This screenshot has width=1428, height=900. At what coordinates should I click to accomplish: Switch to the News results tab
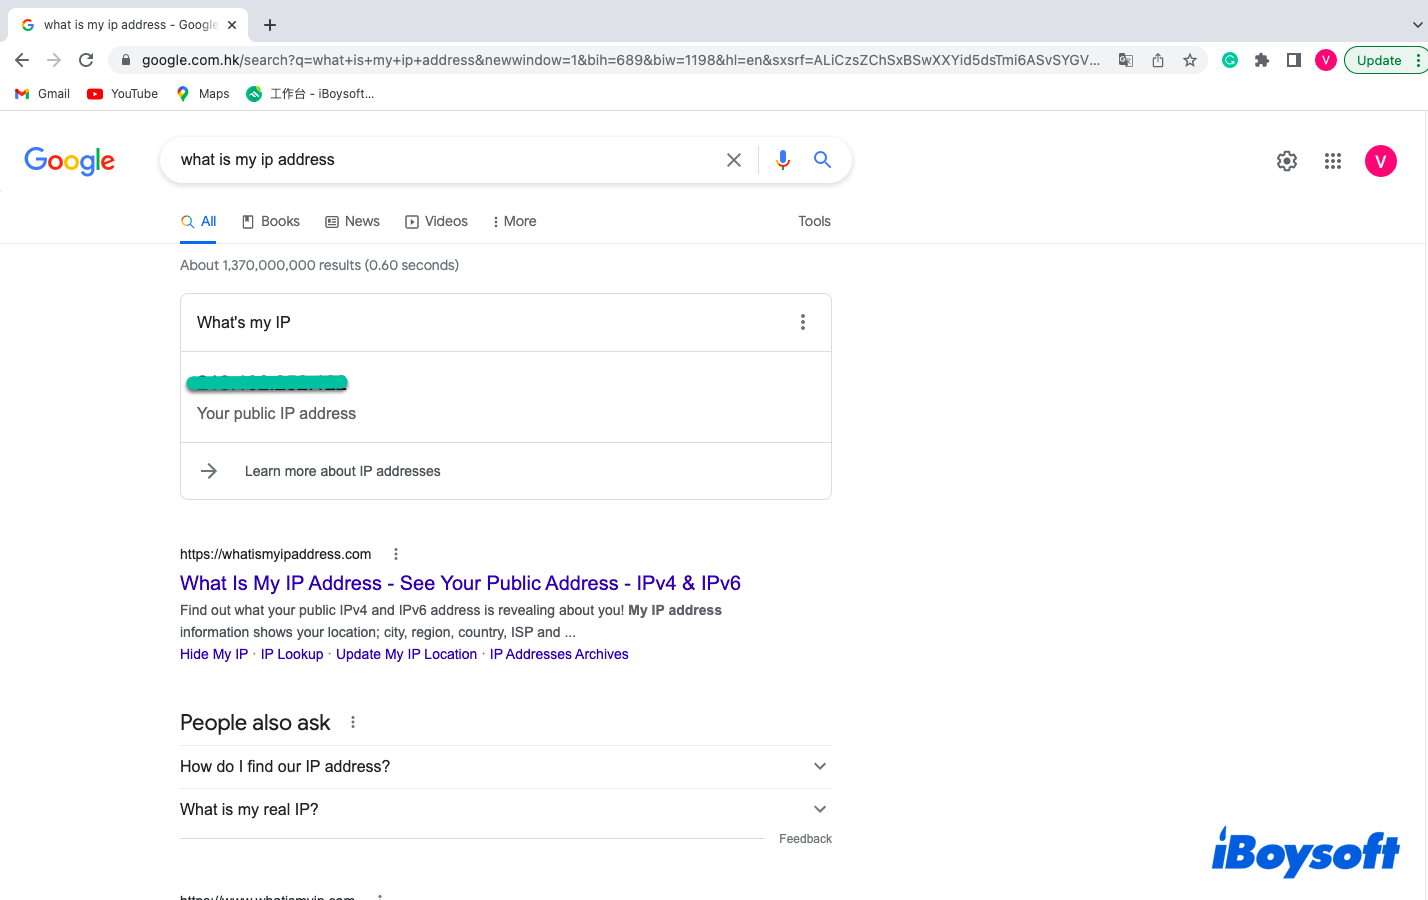pos(353,222)
